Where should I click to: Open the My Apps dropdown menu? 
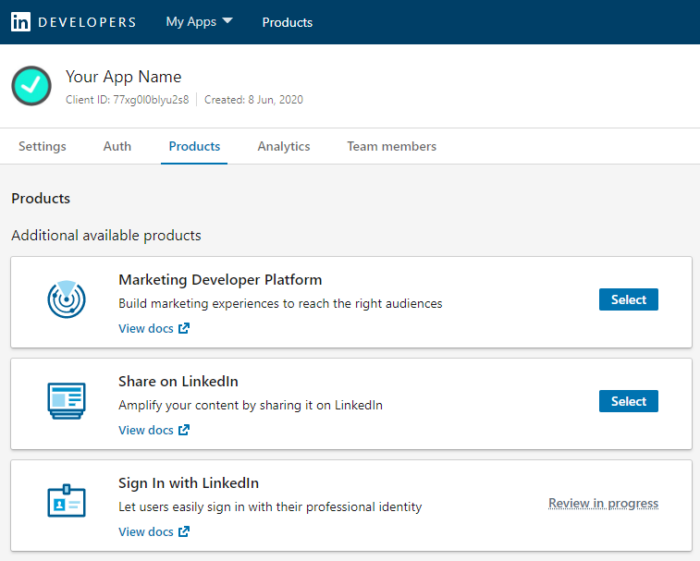pos(199,22)
